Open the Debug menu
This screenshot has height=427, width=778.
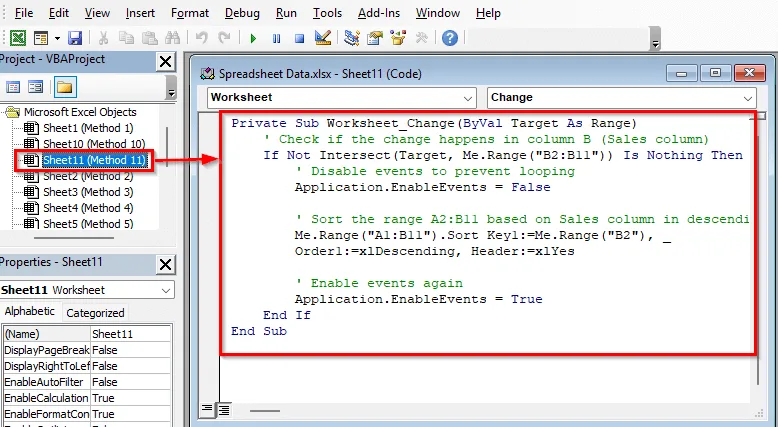pos(242,13)
